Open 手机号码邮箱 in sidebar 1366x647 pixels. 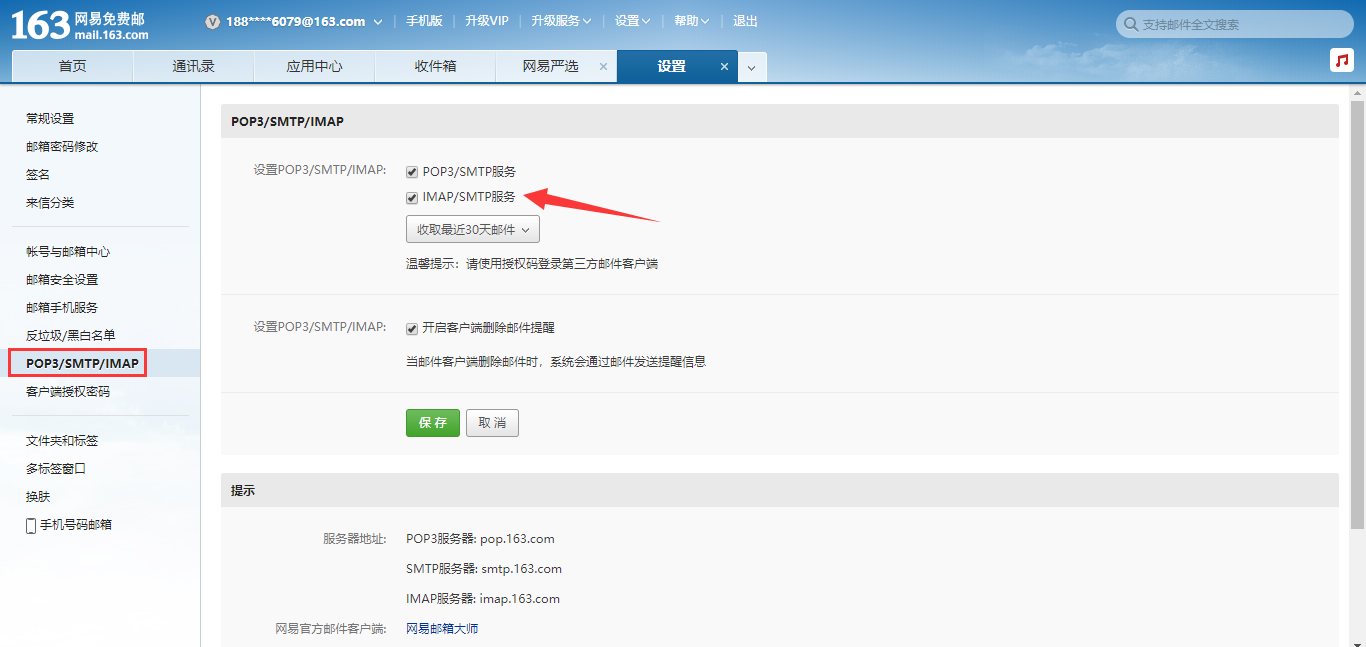tap(76, 525)
